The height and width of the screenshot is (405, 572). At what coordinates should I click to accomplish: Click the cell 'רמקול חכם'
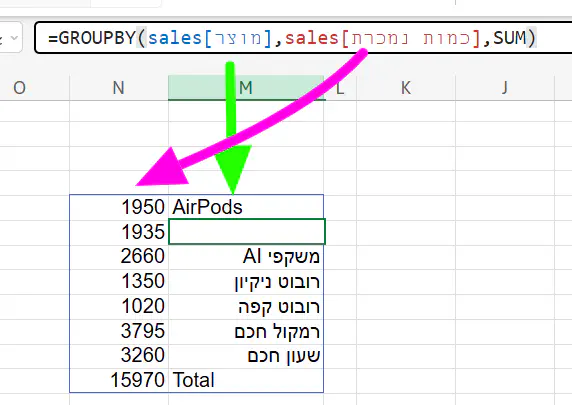point(246,331)
